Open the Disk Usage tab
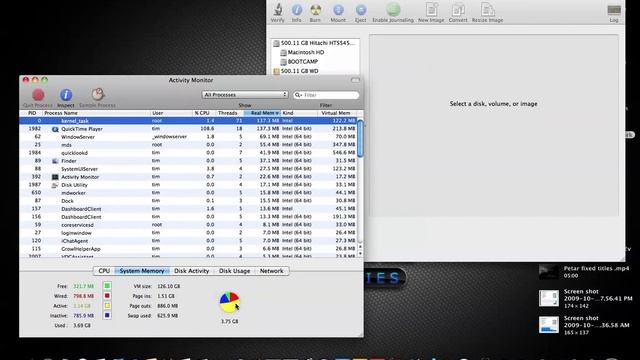Viewport: 640px width, 360px height. (234, 271)
